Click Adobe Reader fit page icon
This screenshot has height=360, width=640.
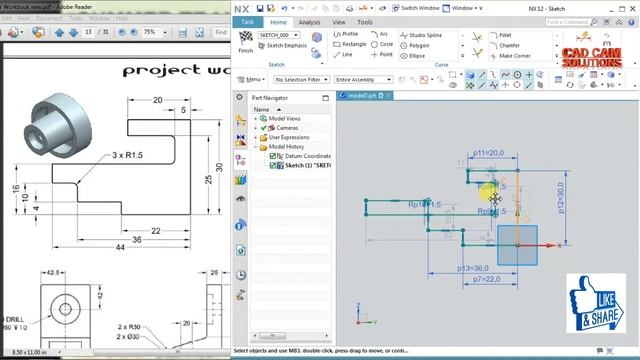[199, 33]
